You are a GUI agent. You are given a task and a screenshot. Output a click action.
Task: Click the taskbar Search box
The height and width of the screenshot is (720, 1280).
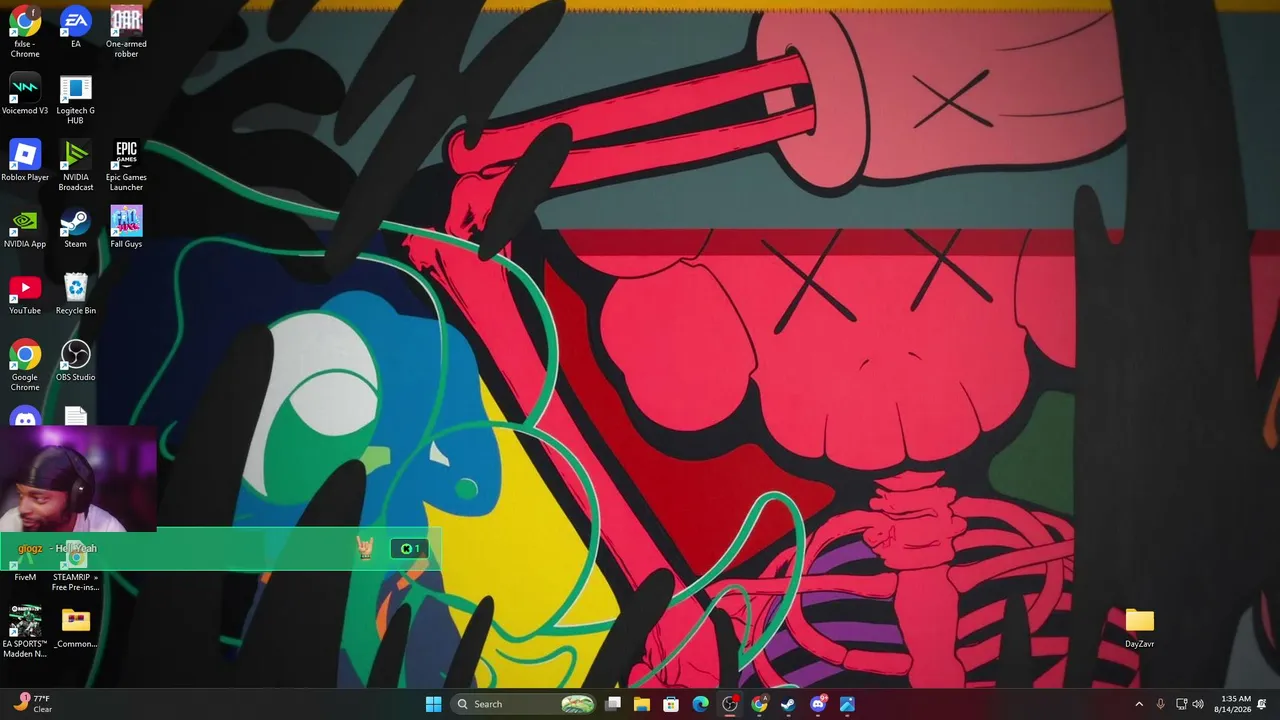tap(524, 704)
